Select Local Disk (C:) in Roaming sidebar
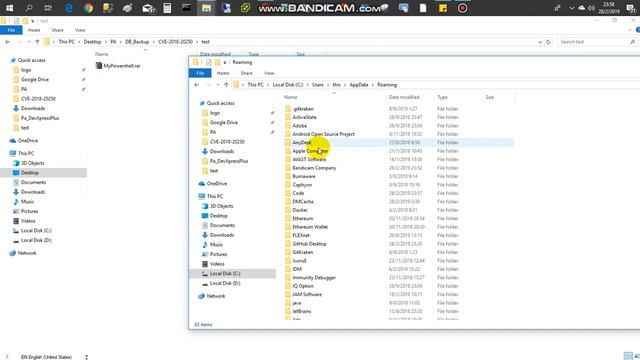Screen dimensions: 640x360 click(225, 273)
